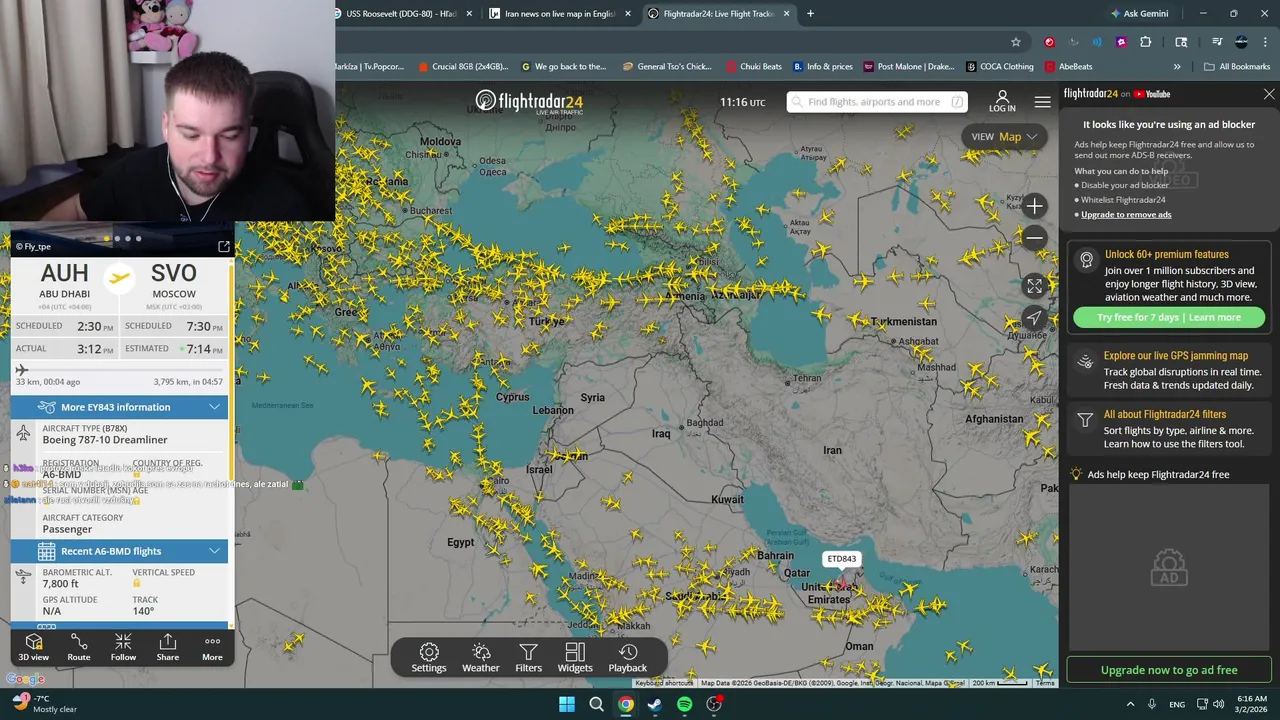
Task: Open Windows taskbar Search
Action: coord(596,704)
